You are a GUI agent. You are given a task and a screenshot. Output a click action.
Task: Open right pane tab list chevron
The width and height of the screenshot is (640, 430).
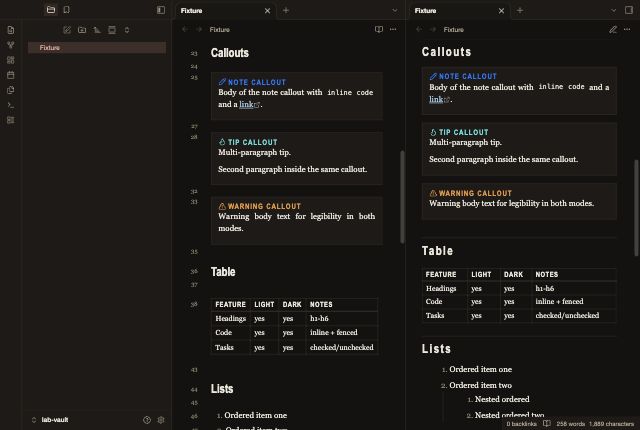(613, 11)
